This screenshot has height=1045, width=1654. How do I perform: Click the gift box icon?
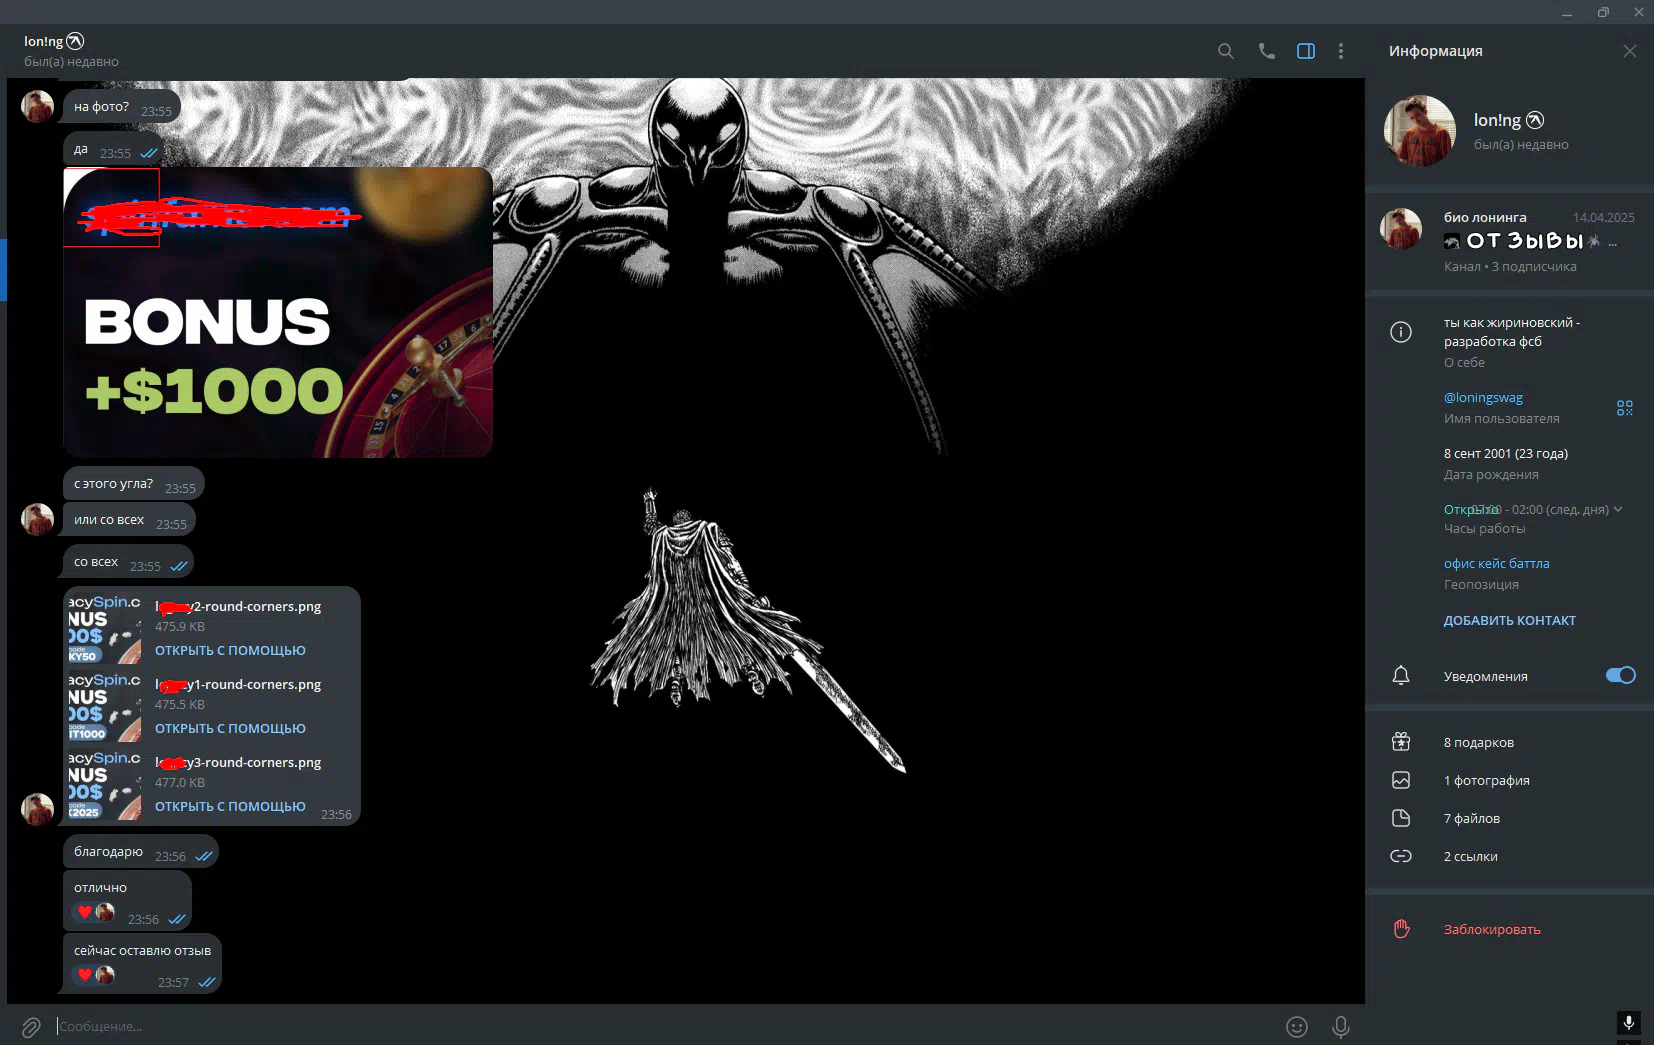(x=1401, y=742)
